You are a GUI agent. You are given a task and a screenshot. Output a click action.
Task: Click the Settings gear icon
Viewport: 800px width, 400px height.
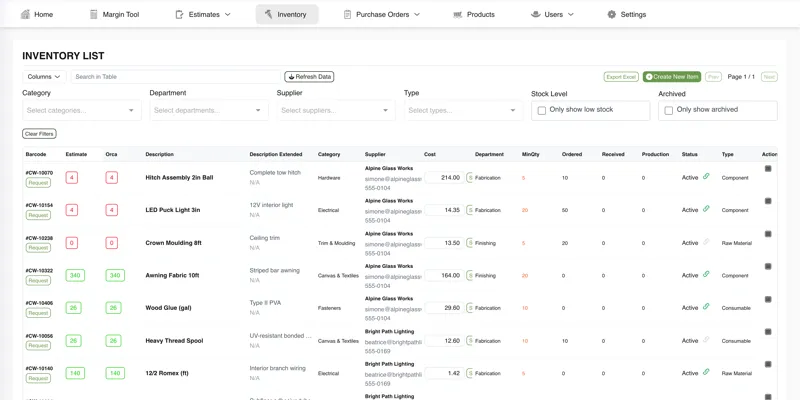coord(611,14)
